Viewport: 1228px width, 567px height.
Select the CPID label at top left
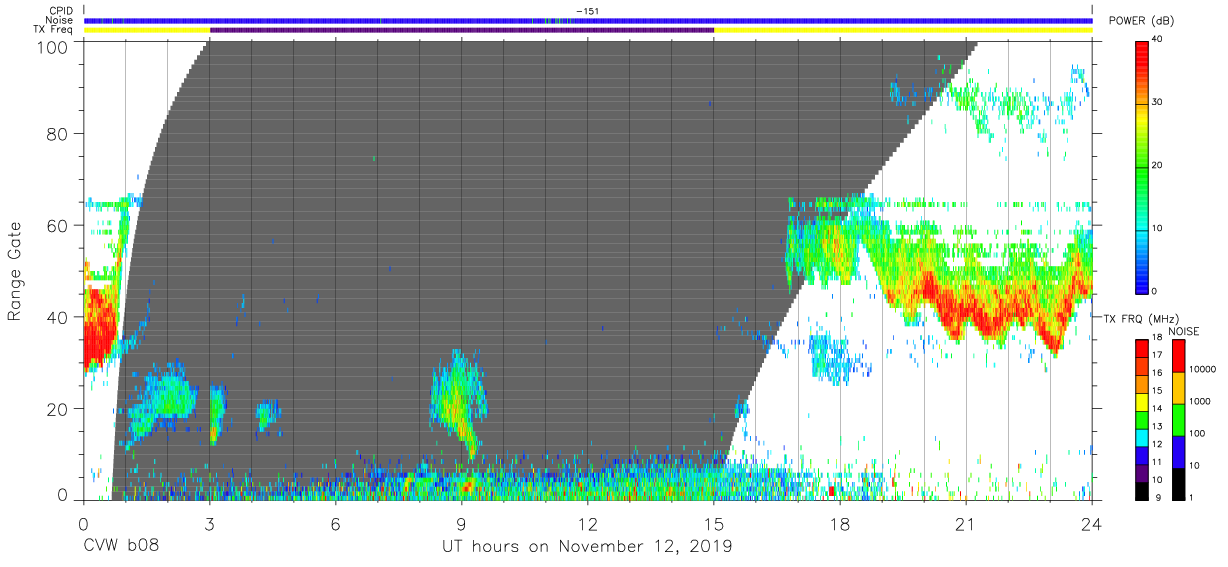coord(61,11)
